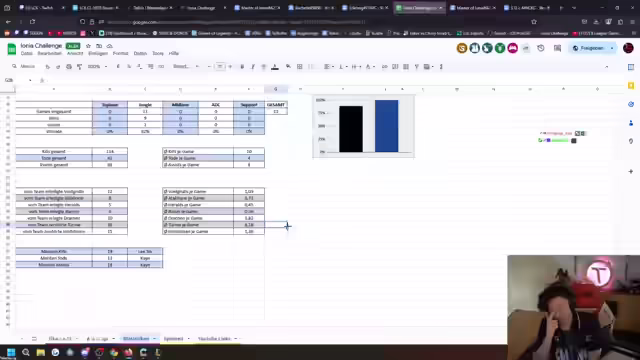Click the Freigeben share button

[588, 48]
